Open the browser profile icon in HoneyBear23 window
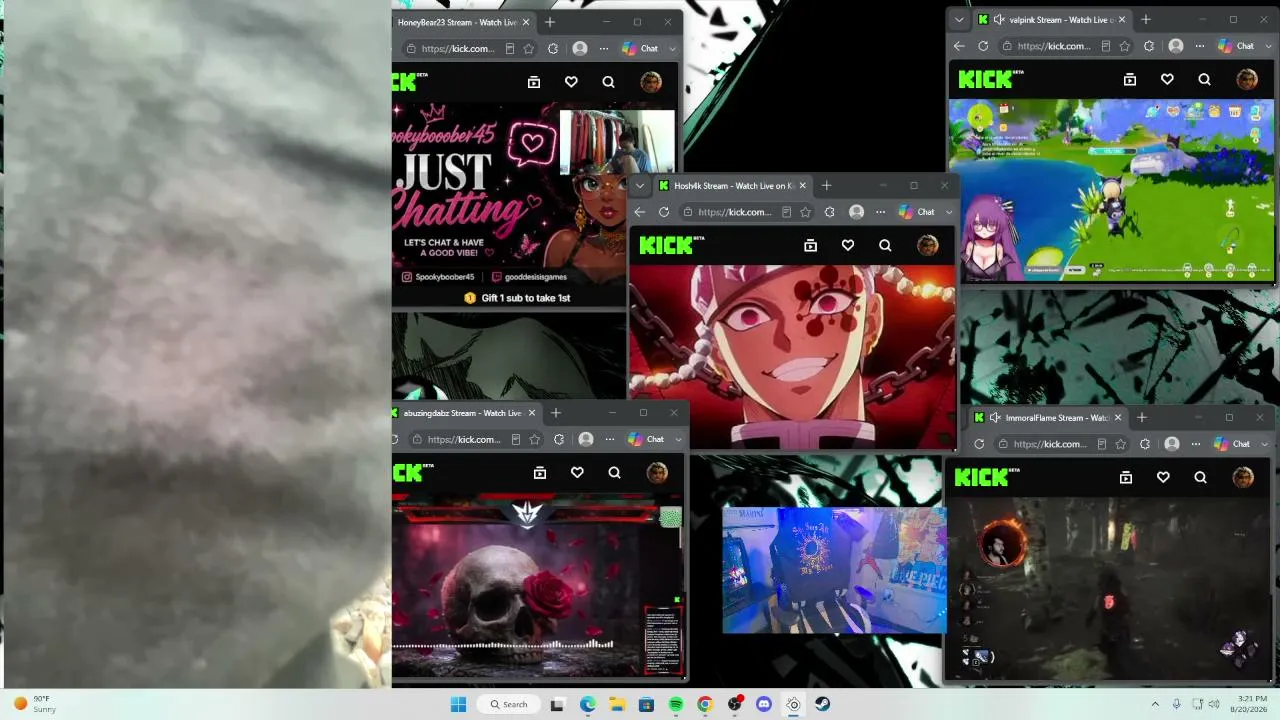This screenshot has width=1280, height=720. (x=580, y=48)
